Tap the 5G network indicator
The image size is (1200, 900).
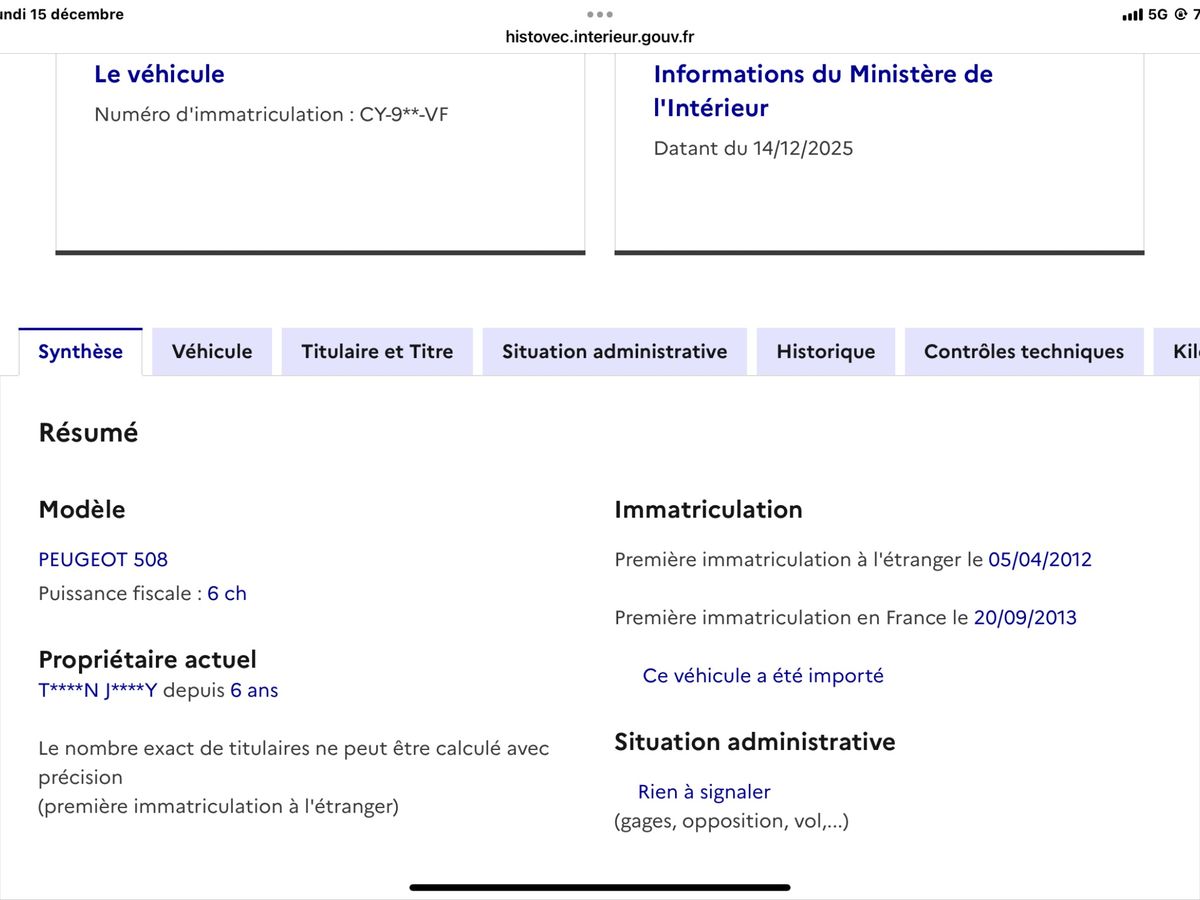click(1158, 14)
